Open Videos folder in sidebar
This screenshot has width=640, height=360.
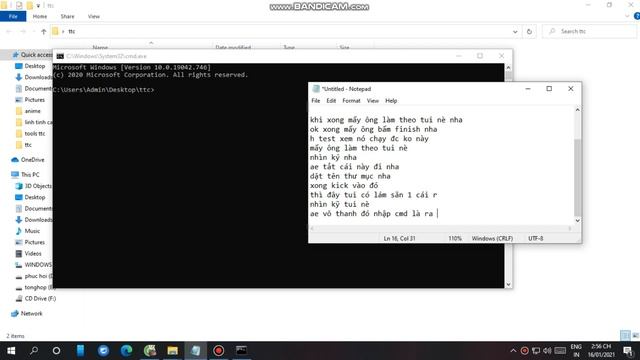coord(28,253)
